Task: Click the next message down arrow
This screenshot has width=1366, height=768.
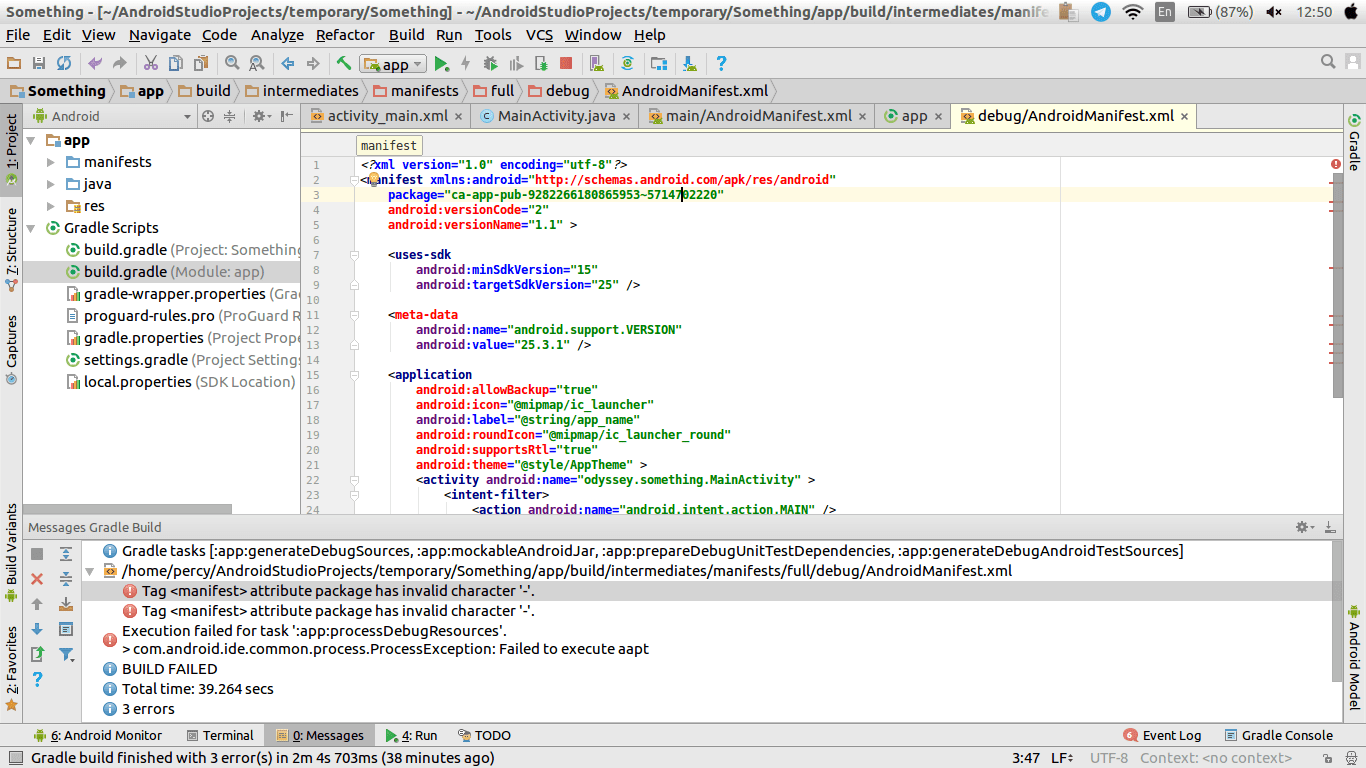Action: tap(37, 629)
